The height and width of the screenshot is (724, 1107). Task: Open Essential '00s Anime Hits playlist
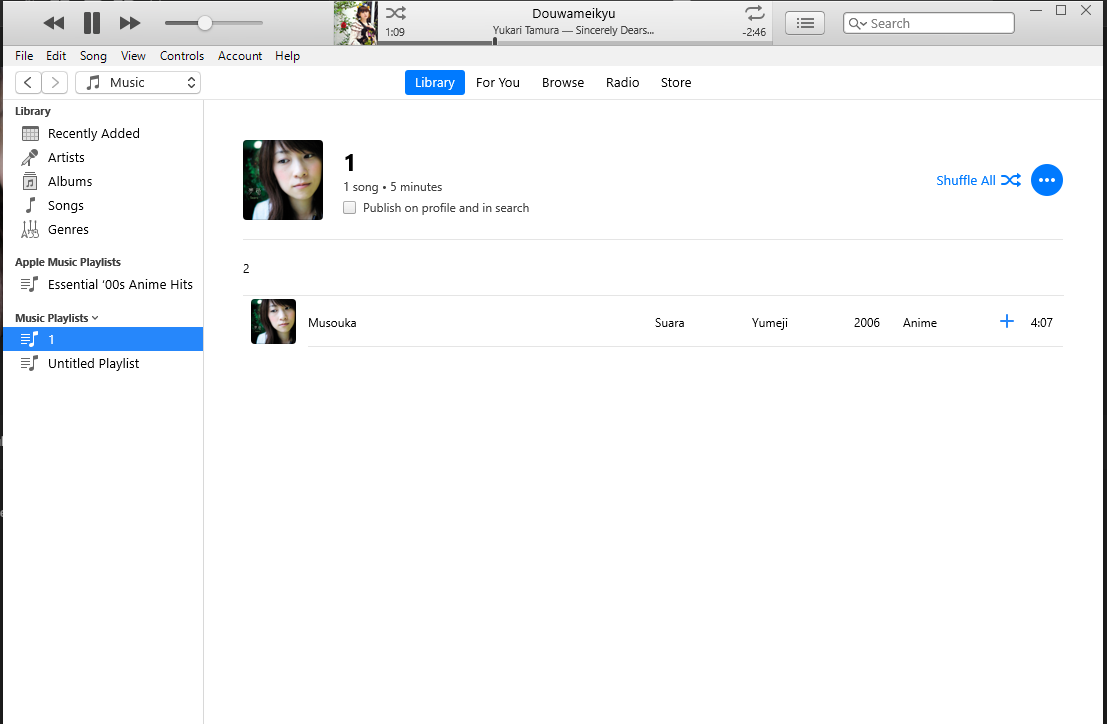[x=102, y=284]
